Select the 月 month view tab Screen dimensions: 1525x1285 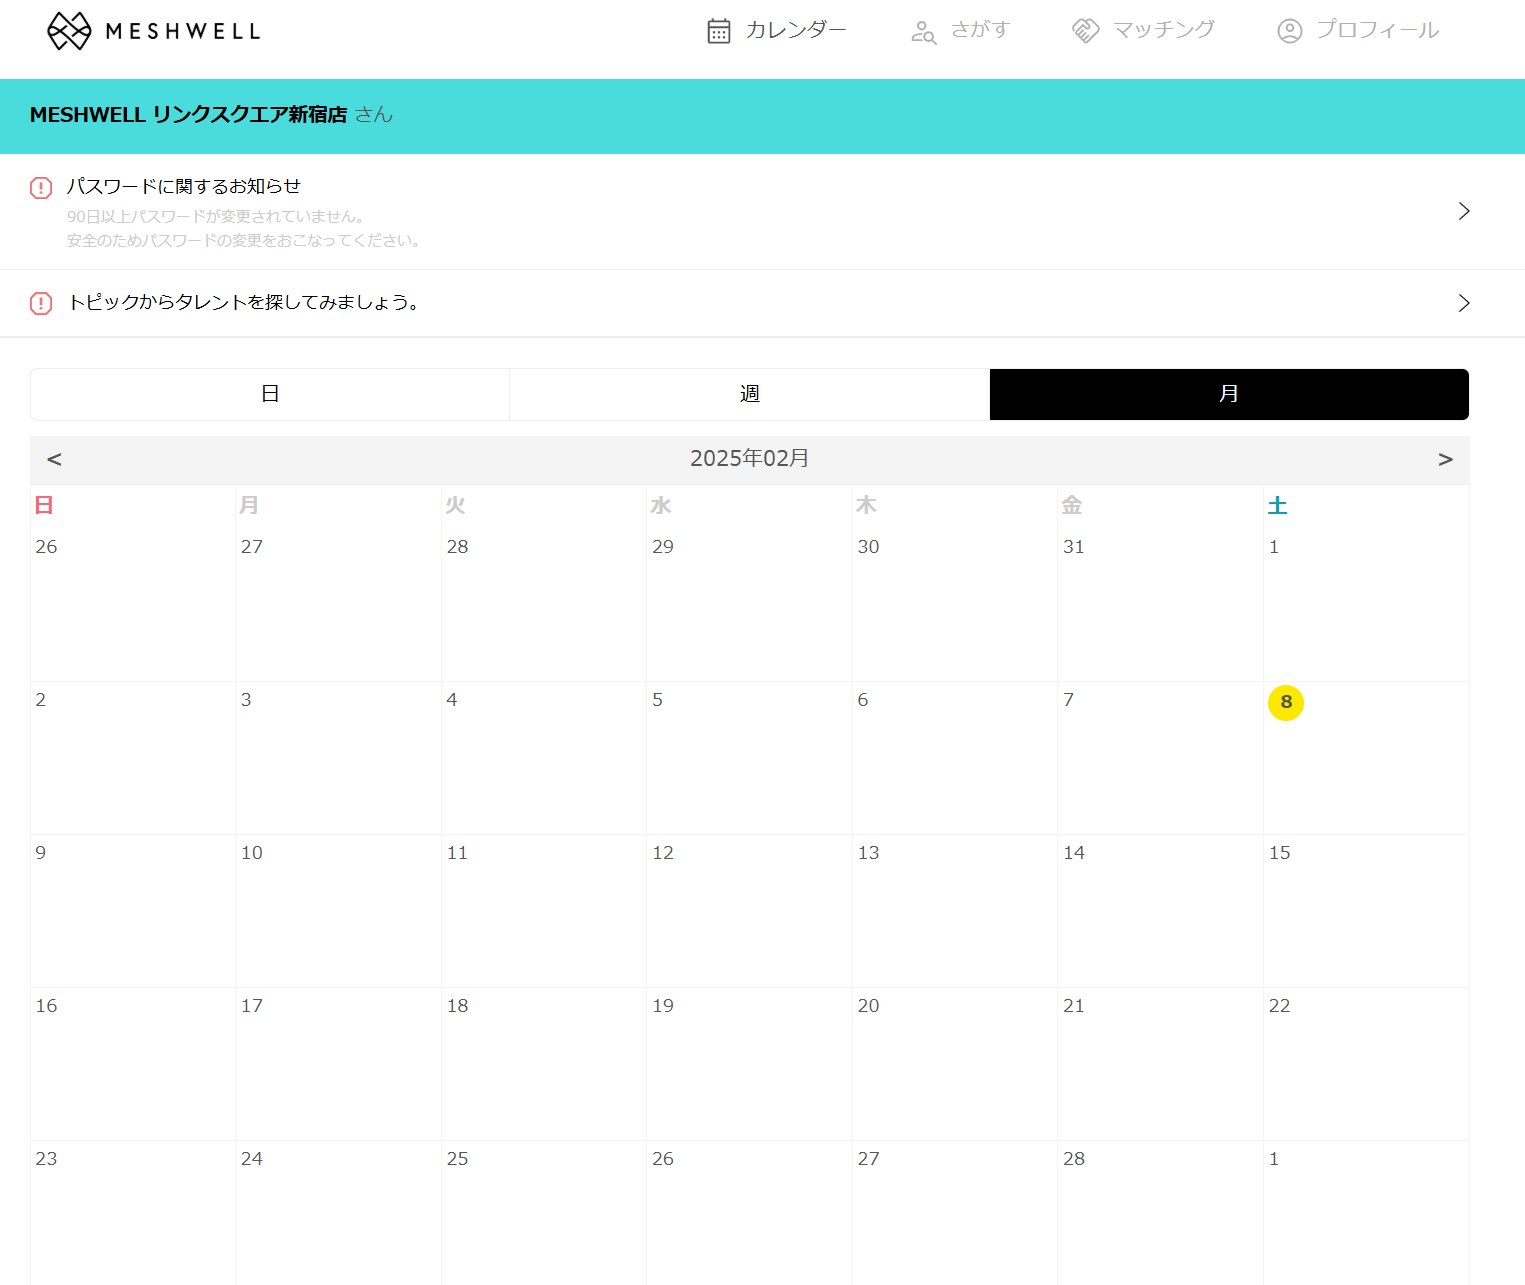click(x=1229, y=394)
